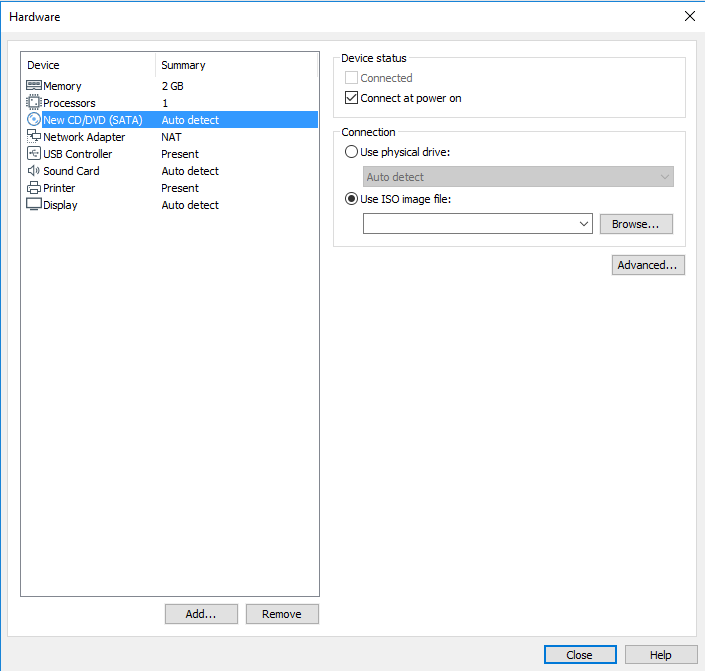This screenshot has width=705, height=671.
Task: Click the CD/DVD disc icon
Action: 34,120
